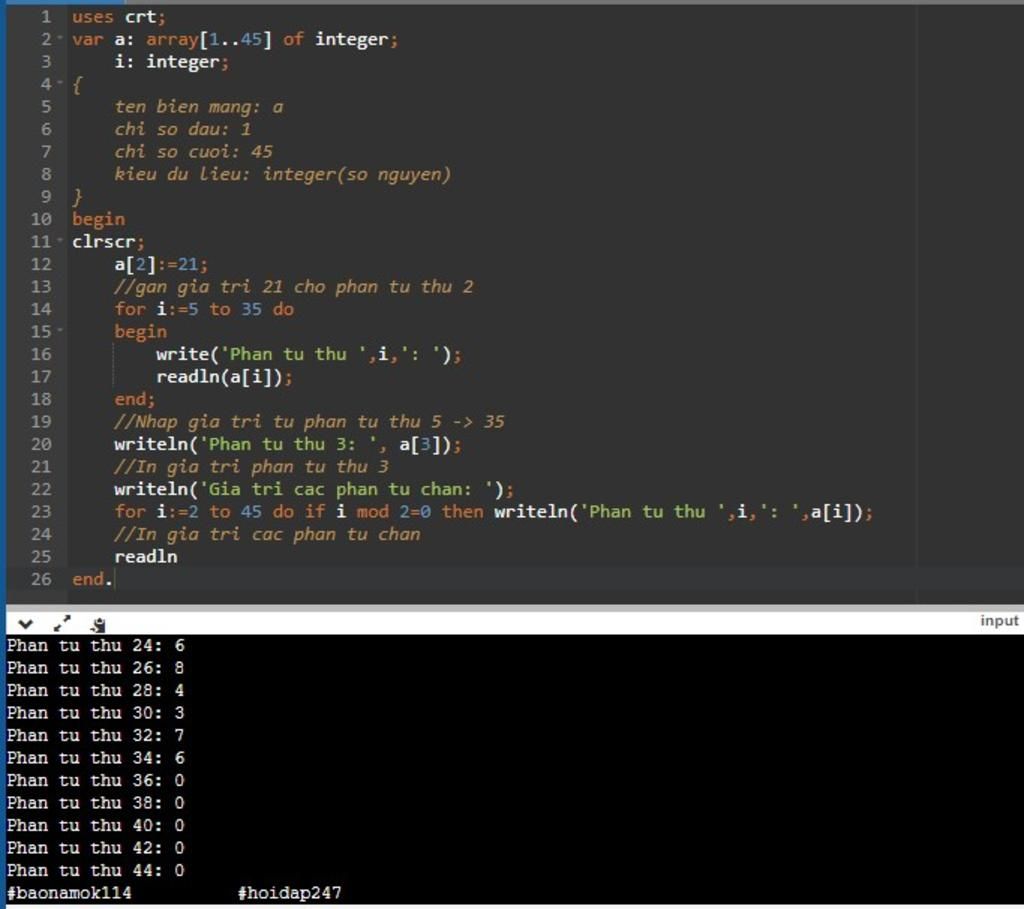
Task: Click the final 'readln' on line 25
Action: (x=146, y=556)
